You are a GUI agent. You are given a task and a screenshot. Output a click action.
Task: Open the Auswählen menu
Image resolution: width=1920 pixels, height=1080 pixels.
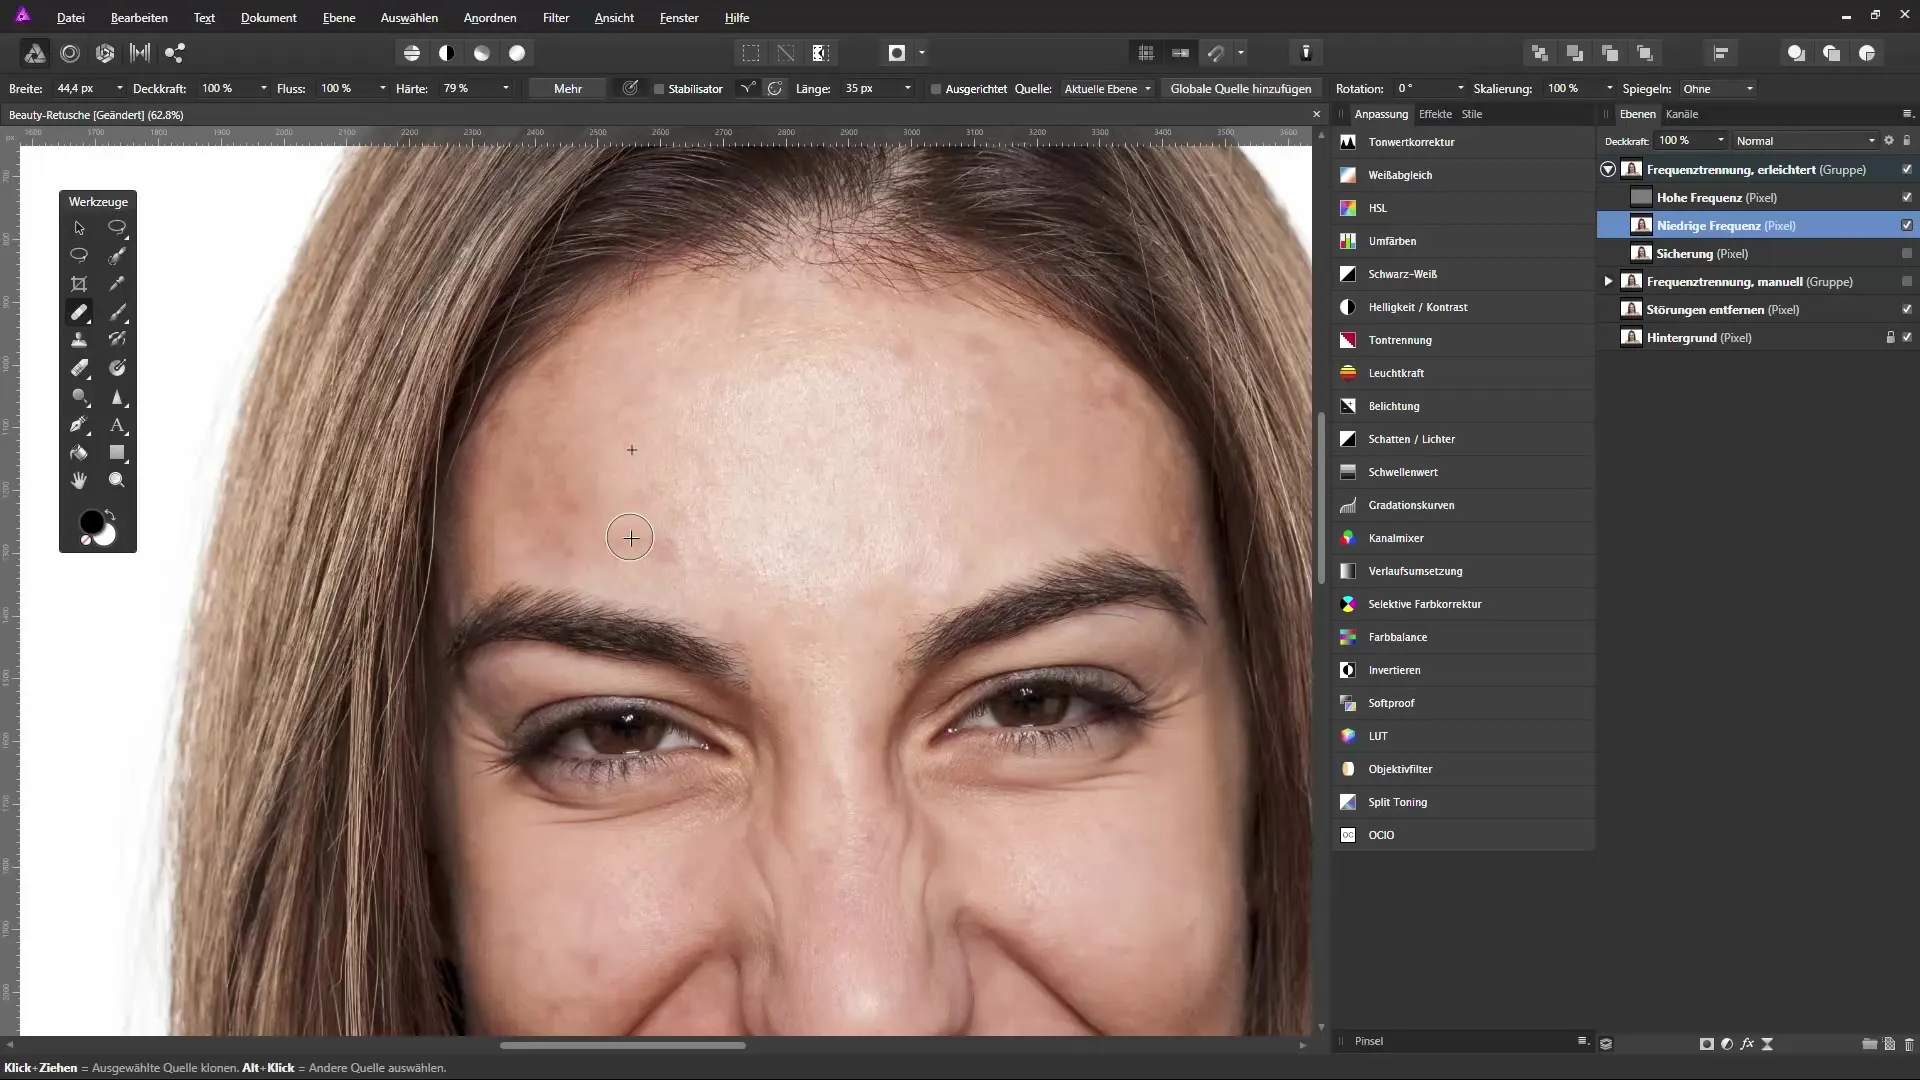[409, 18]
